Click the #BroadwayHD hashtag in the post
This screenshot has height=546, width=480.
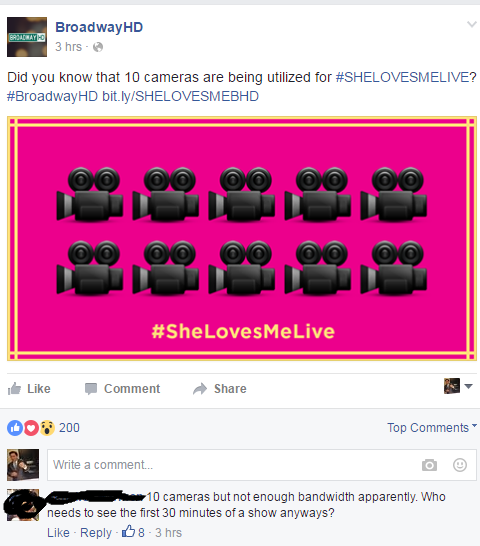[52, 96]
